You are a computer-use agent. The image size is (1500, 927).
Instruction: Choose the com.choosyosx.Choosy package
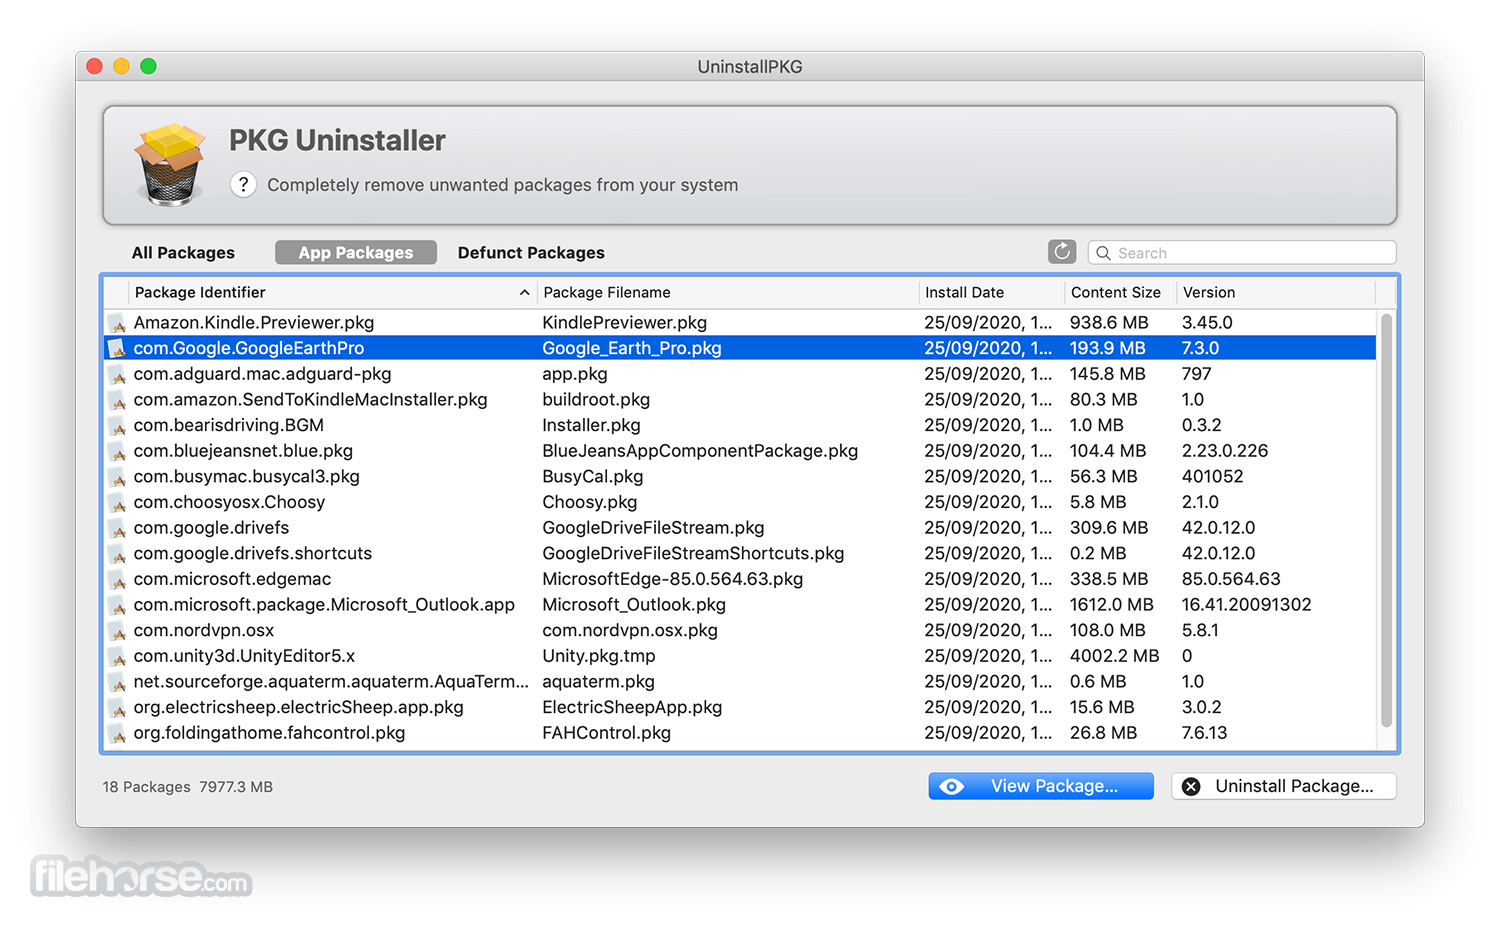tap(741, 502)
